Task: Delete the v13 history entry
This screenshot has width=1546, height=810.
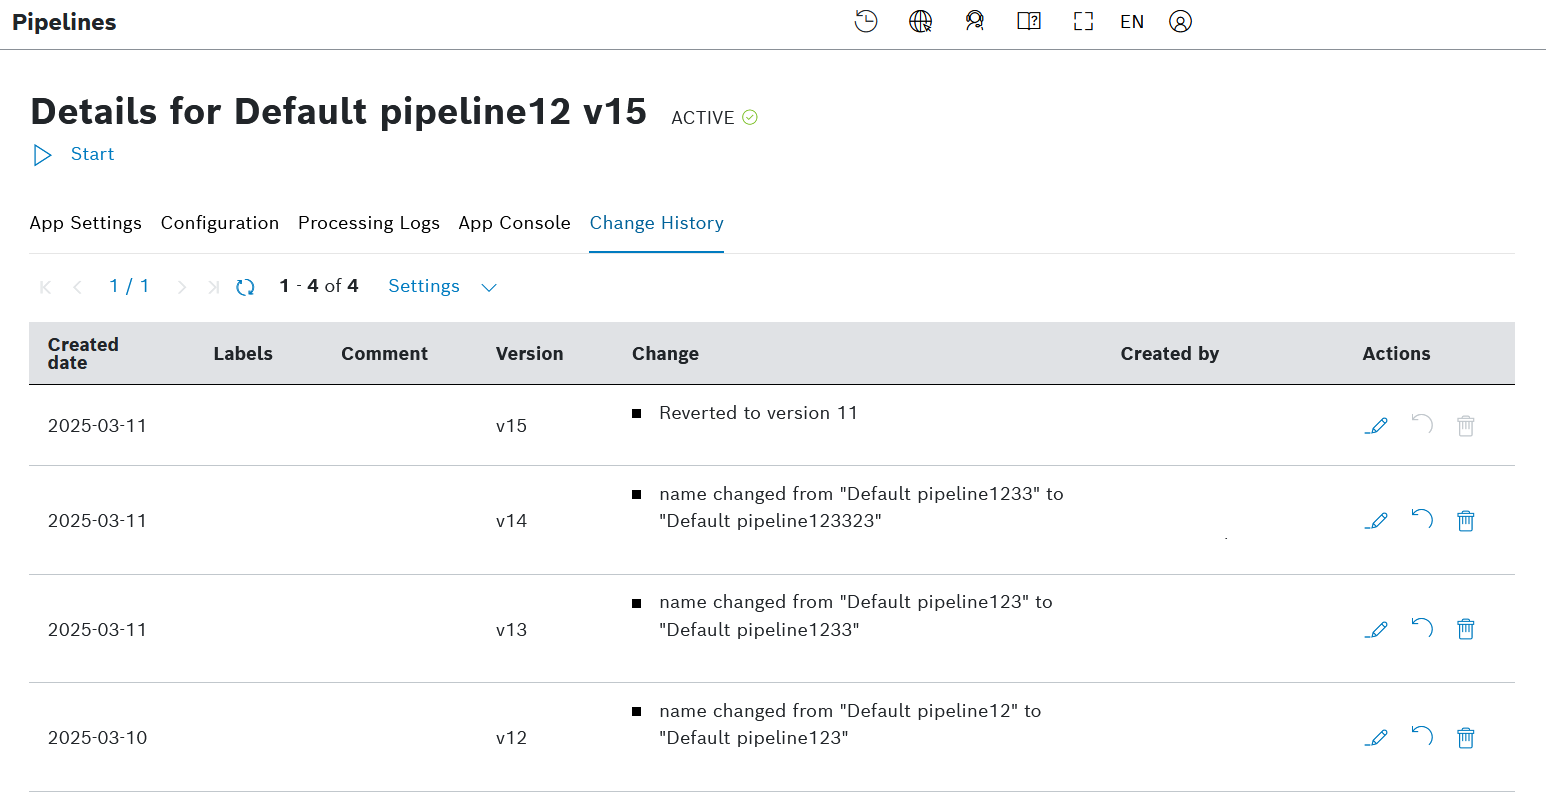Action: [1466, 629]
